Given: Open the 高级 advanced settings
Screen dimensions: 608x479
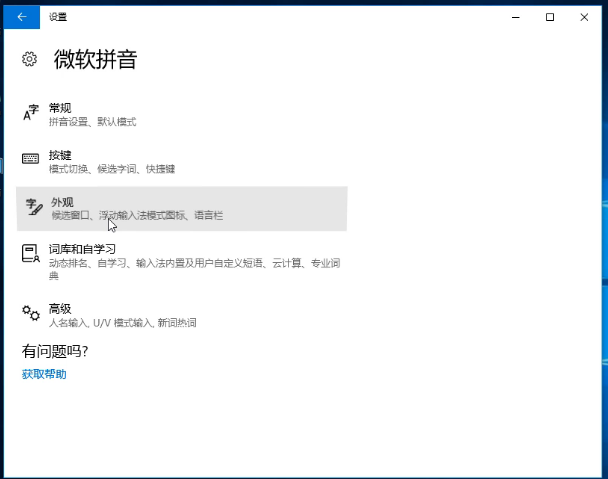Looking at the screenshot, I should pos(181,315).
